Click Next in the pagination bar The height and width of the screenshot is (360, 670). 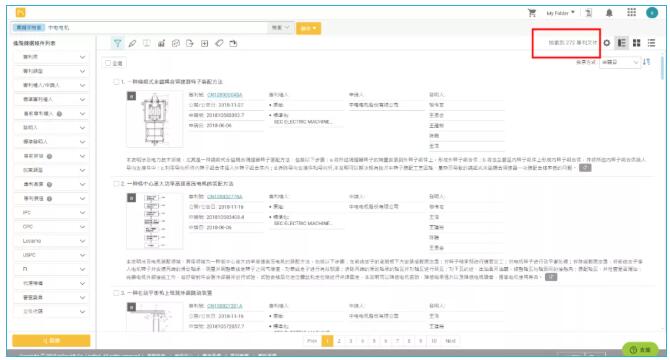pos(450,341)
